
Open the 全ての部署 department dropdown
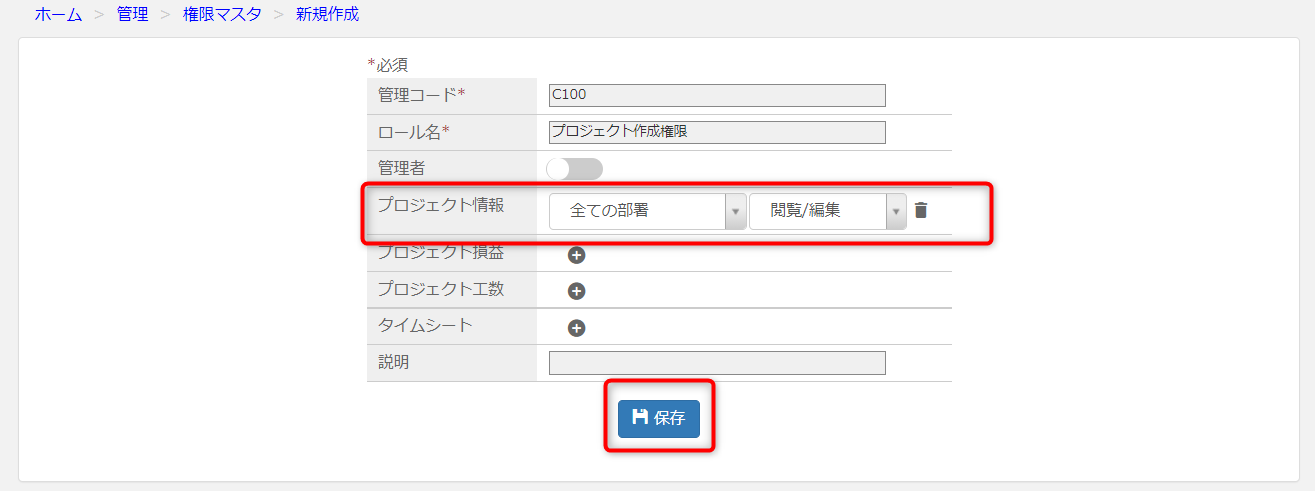tap(647, 211)
